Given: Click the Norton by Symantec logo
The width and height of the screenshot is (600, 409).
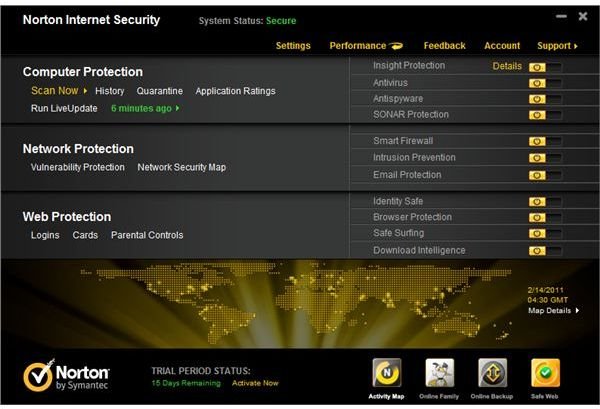Looking at the screenshot, I should tap(66, 375).
